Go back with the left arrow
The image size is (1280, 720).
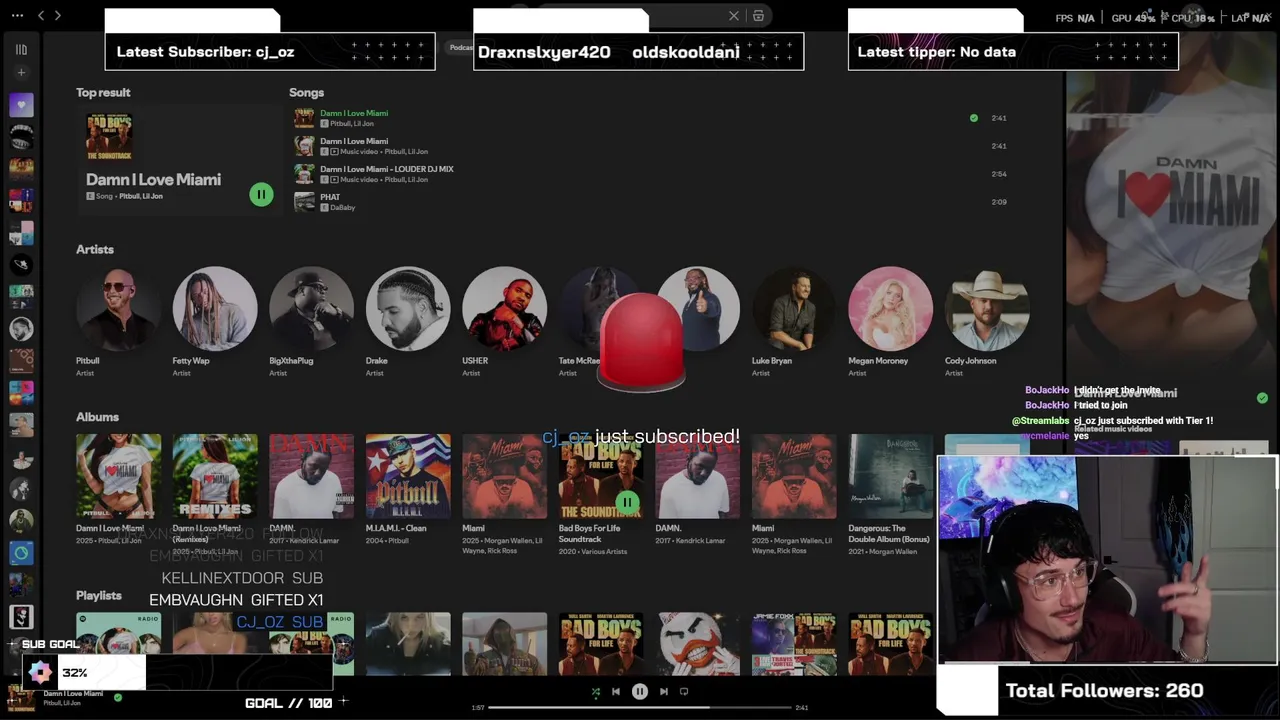tap(40, 15)
